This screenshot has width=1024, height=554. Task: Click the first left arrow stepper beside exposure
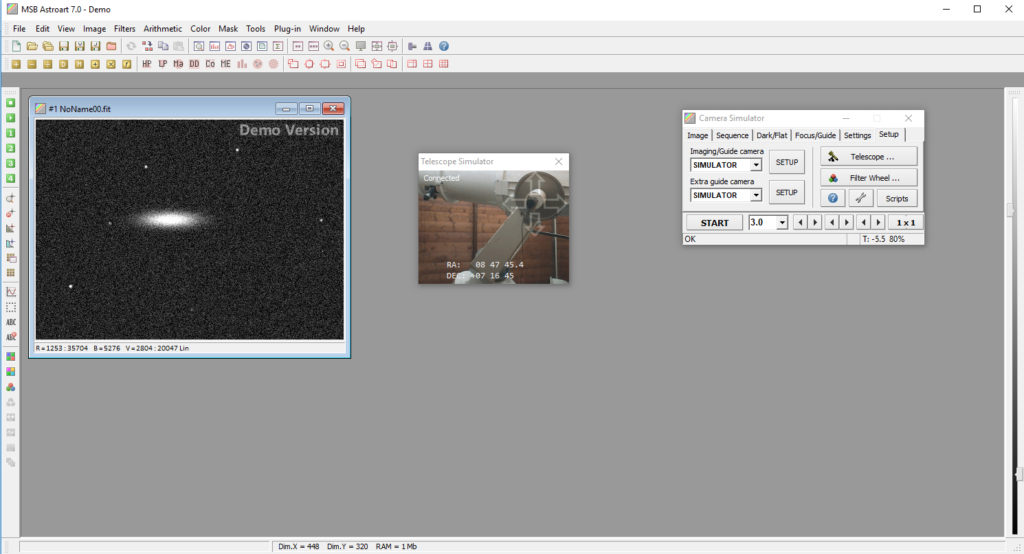point(800,223)
